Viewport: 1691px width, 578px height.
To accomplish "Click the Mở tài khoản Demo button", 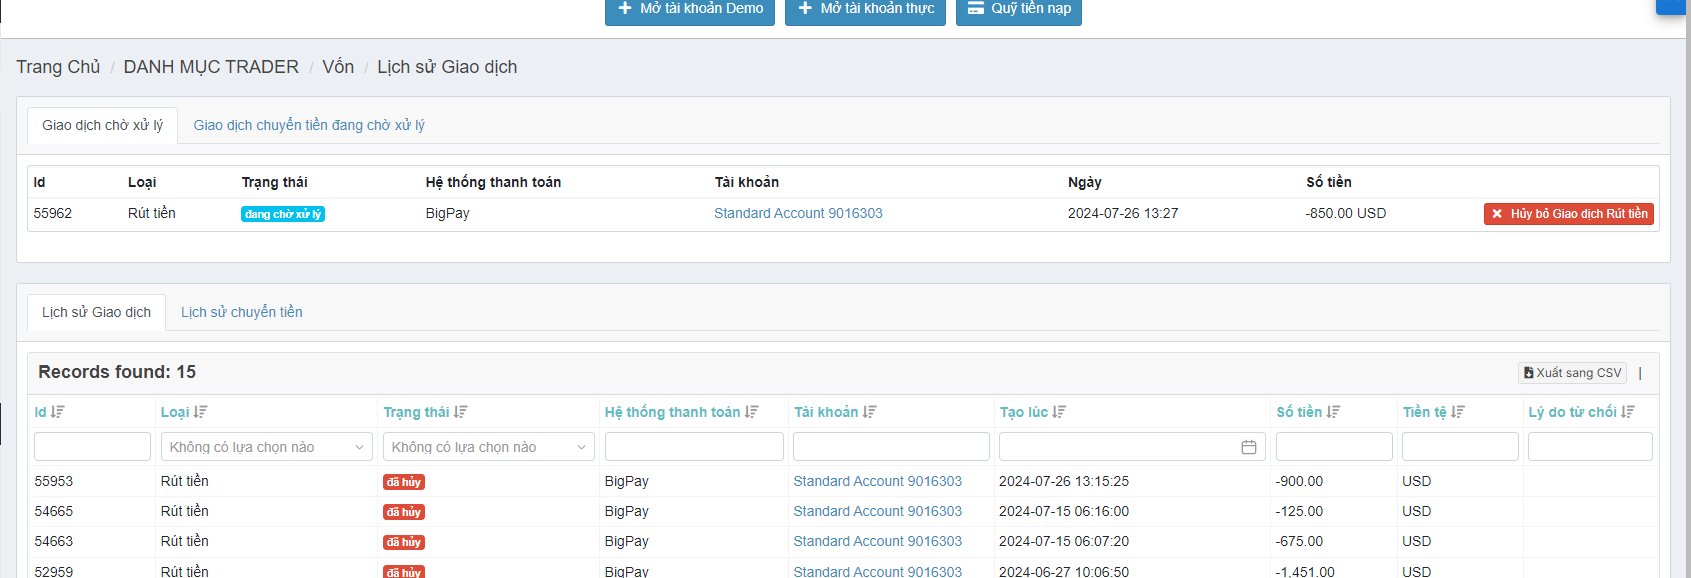I will point(689,10).
